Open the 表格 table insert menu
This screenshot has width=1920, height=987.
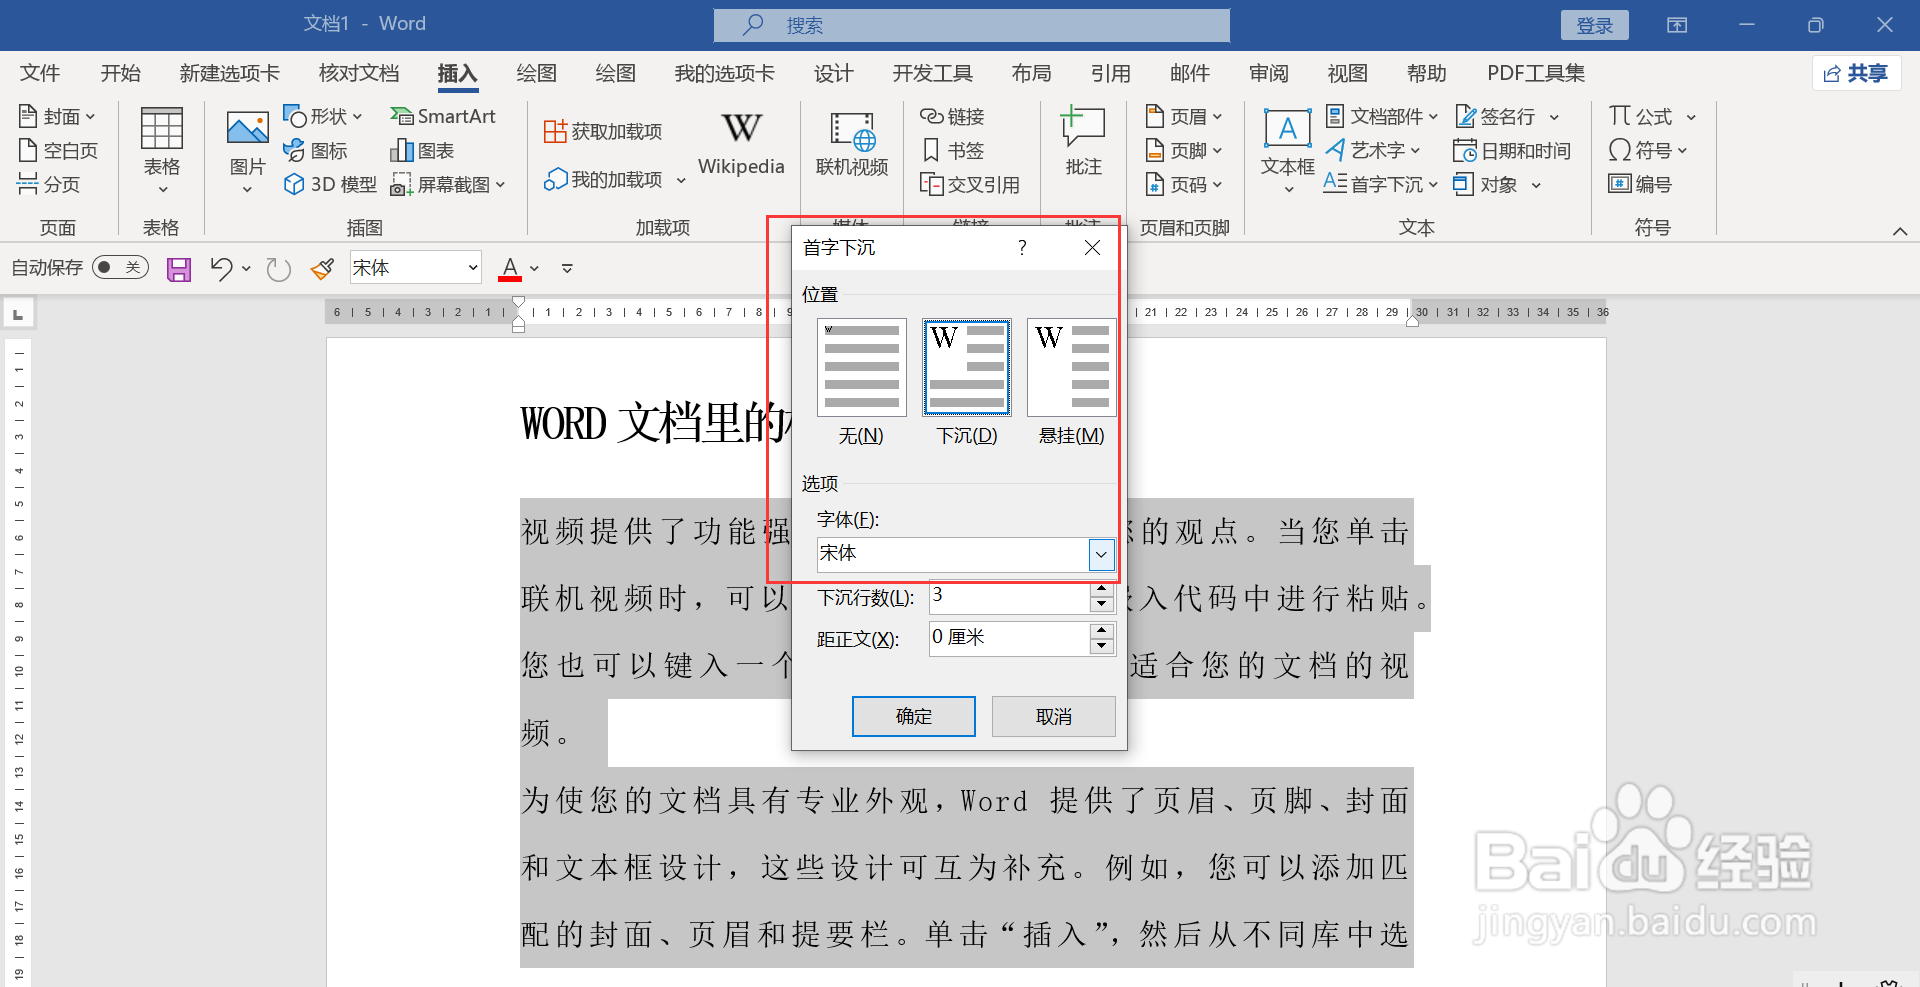point(162,150)
